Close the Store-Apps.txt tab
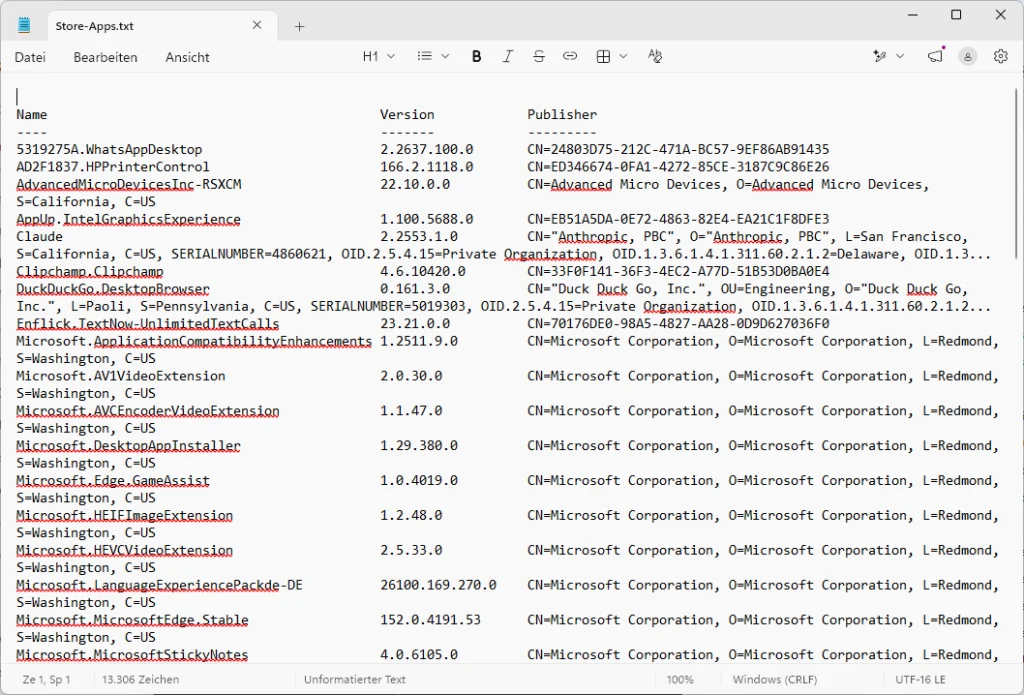Viewport: 1024px width, 695px height. tap(257, 25)
